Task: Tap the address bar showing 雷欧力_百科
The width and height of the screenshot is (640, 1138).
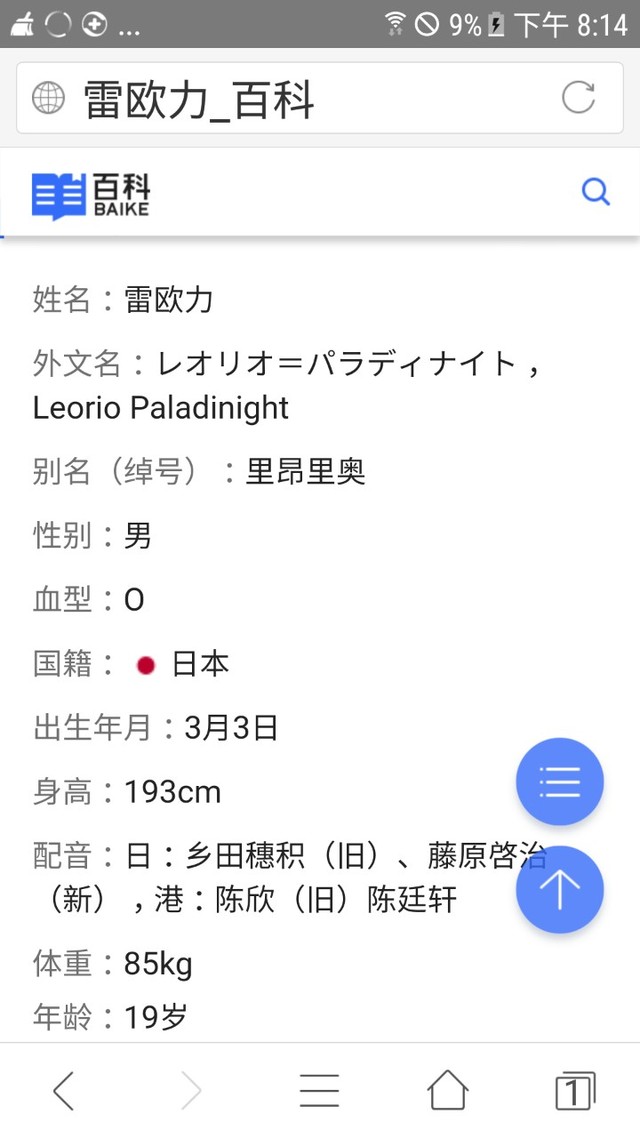Action: [x=300, y=98]
